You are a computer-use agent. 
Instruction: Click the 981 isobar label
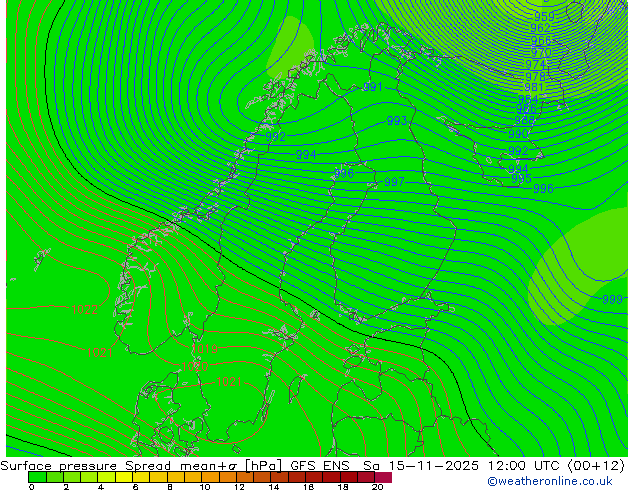click(534, 87)
